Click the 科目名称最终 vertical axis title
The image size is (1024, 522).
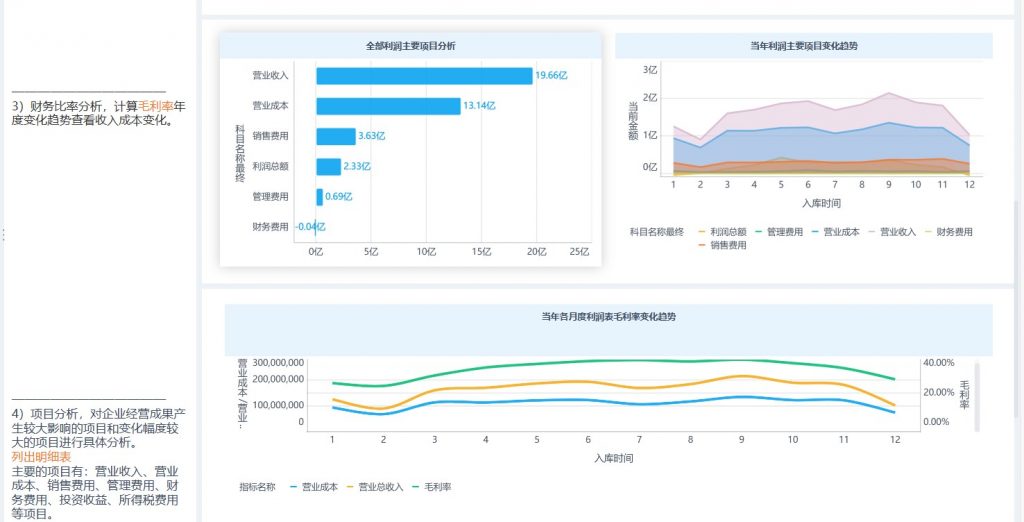(x=240, y=154)
